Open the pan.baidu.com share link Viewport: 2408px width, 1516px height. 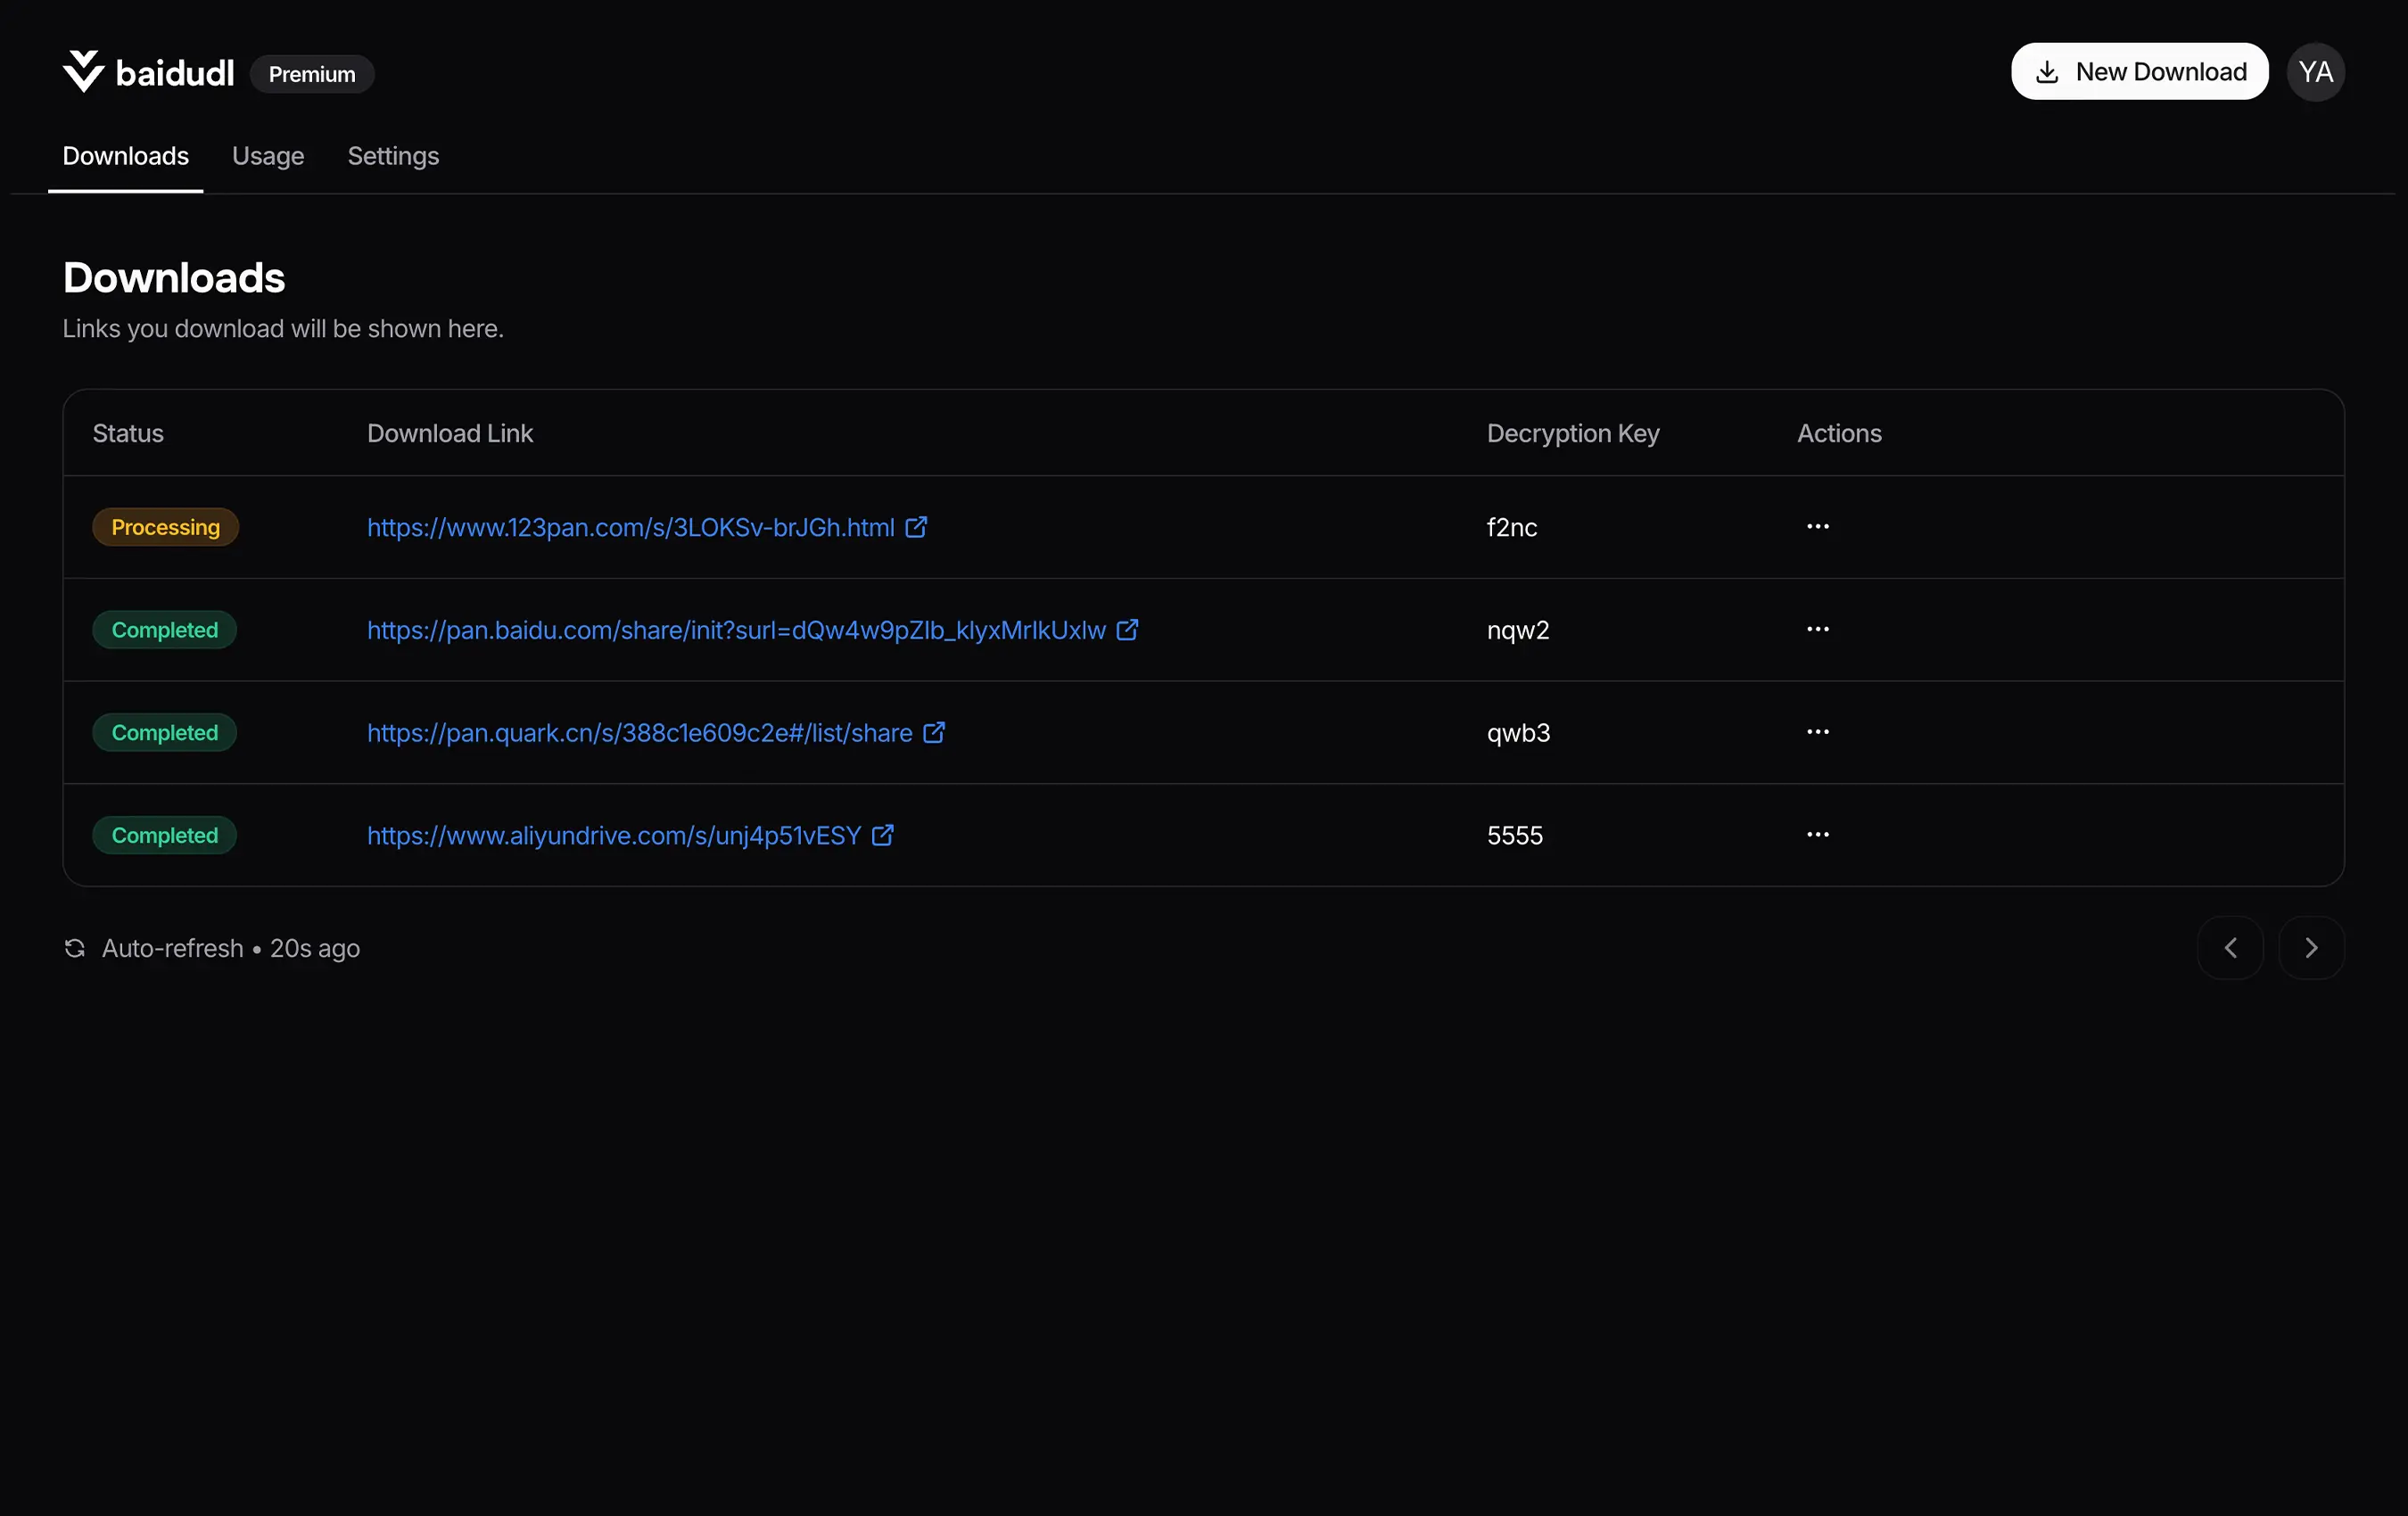(x=736, y=630)
